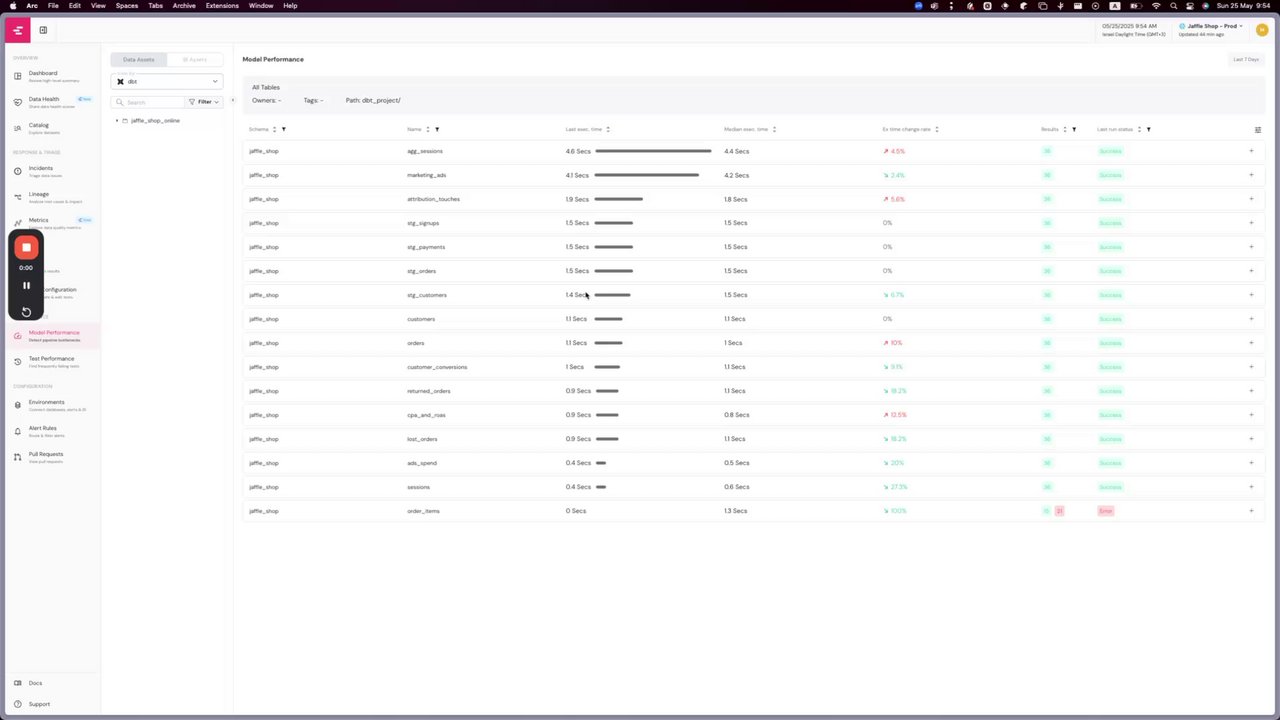Screen dimensions: 1280x720
Task: Click the marketing_ads execution time bar
Action: click(647, 175)
